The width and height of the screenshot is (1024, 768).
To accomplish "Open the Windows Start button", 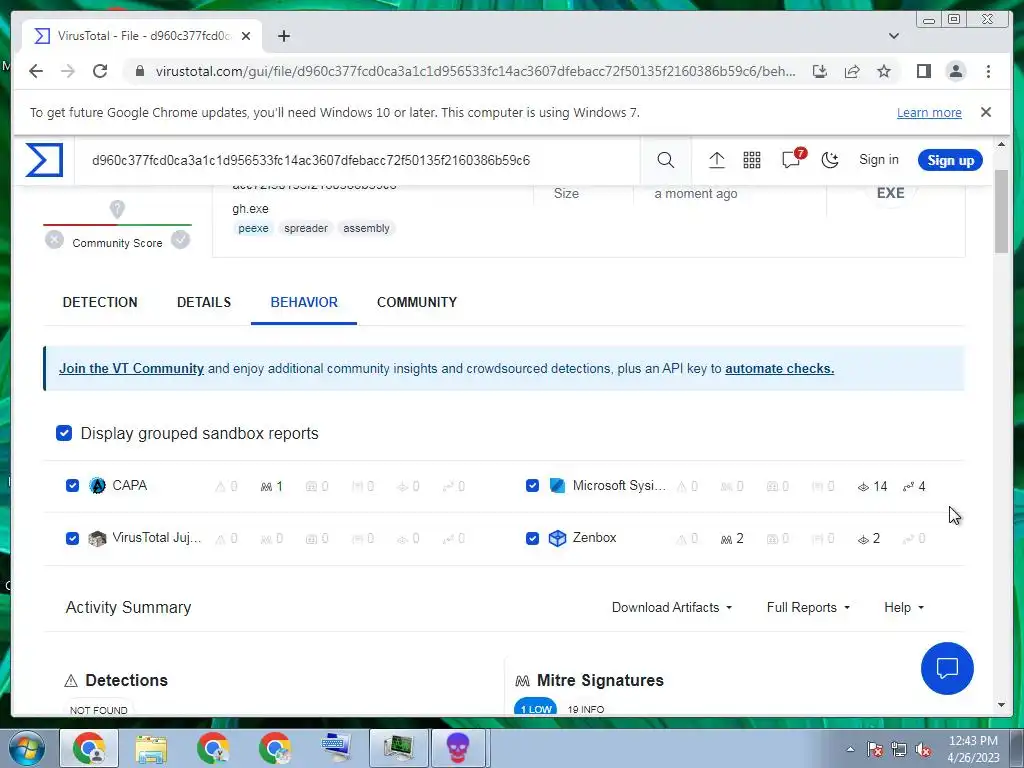I will pyautogui.click(x=27, y=748).
